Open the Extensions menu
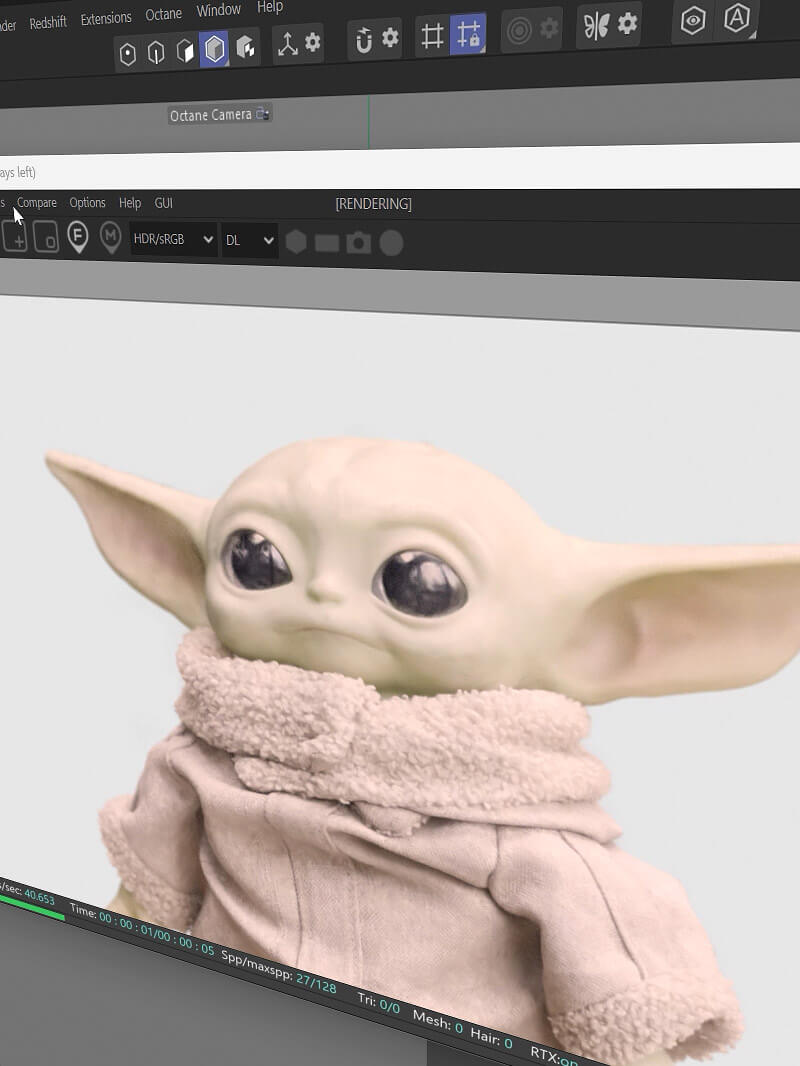The height and width of the screenshot is (1066, 800). 106,18
